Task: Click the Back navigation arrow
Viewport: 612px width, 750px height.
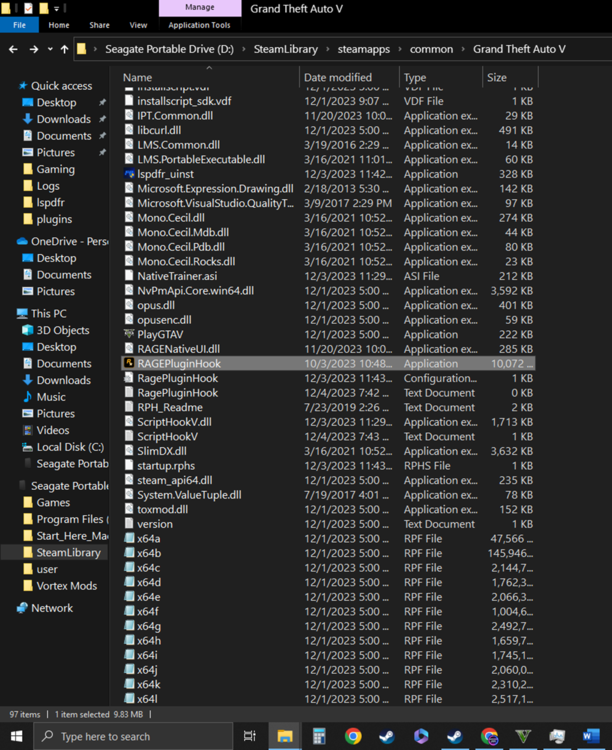Action: point(13,49)
